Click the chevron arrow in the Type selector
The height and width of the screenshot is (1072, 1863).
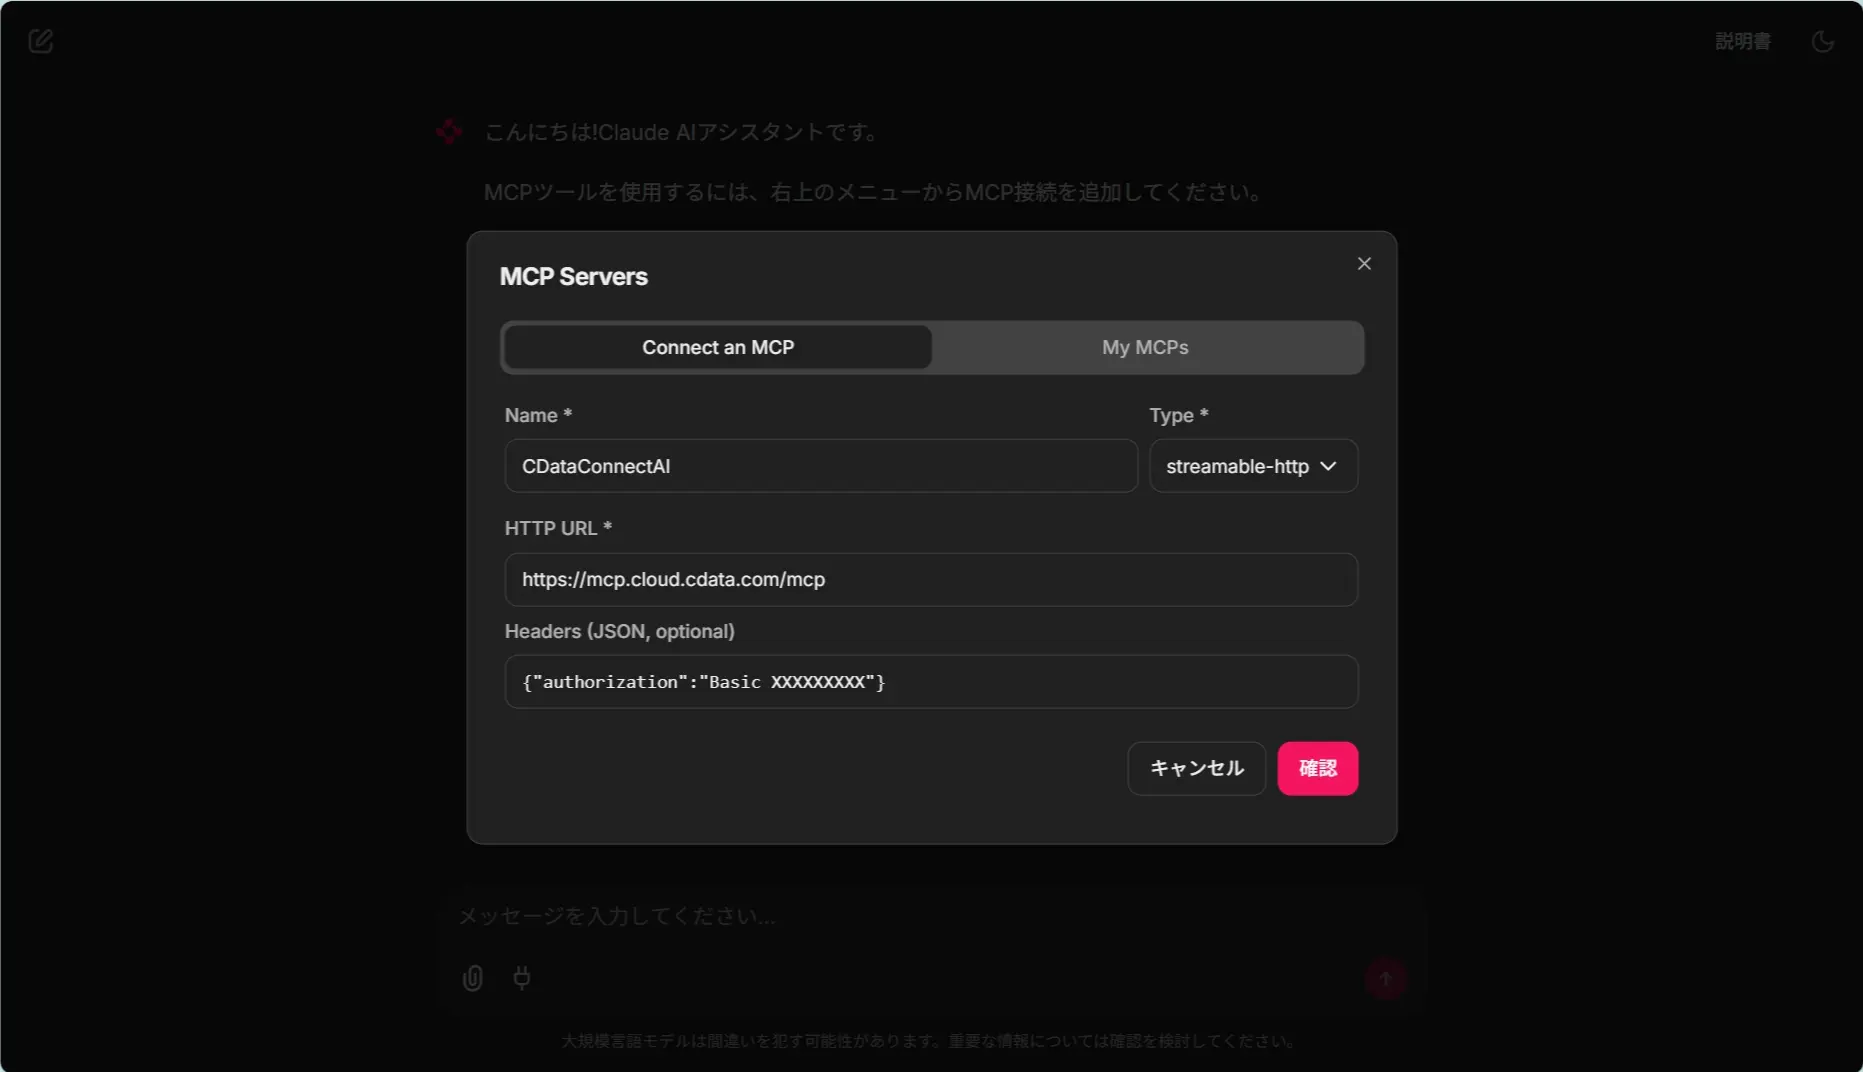(x=1328, y=466)
